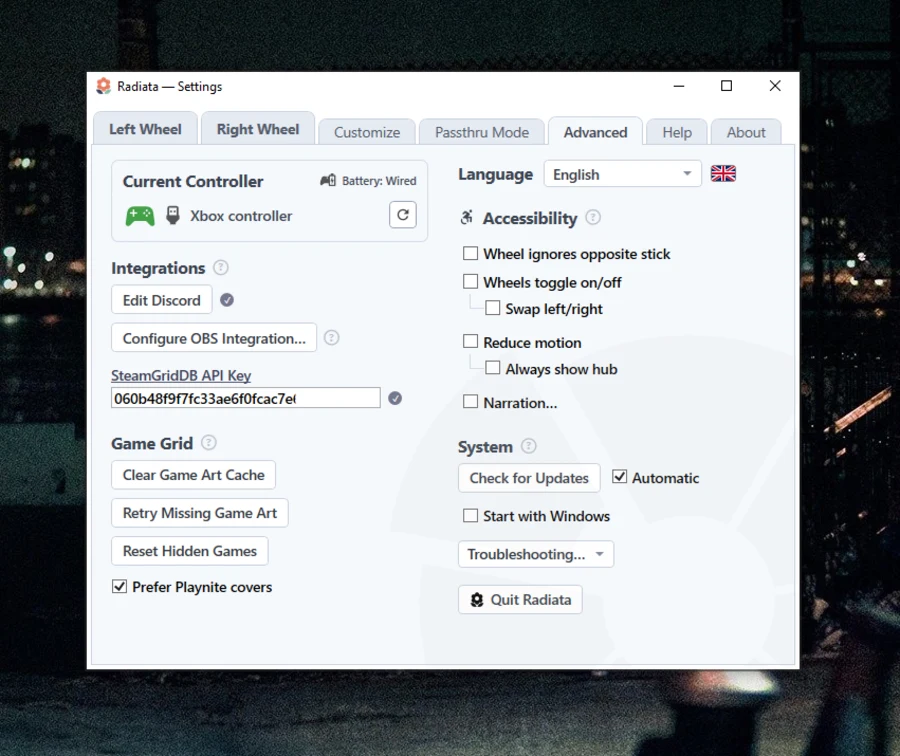
Task: Uncheck Prefer Playnite covers
Action: 119,587
